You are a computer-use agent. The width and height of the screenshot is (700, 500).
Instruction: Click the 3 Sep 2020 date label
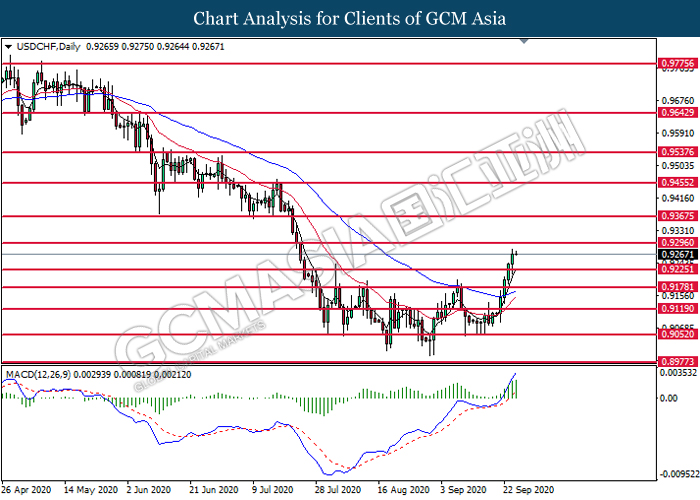click(463, 490)
